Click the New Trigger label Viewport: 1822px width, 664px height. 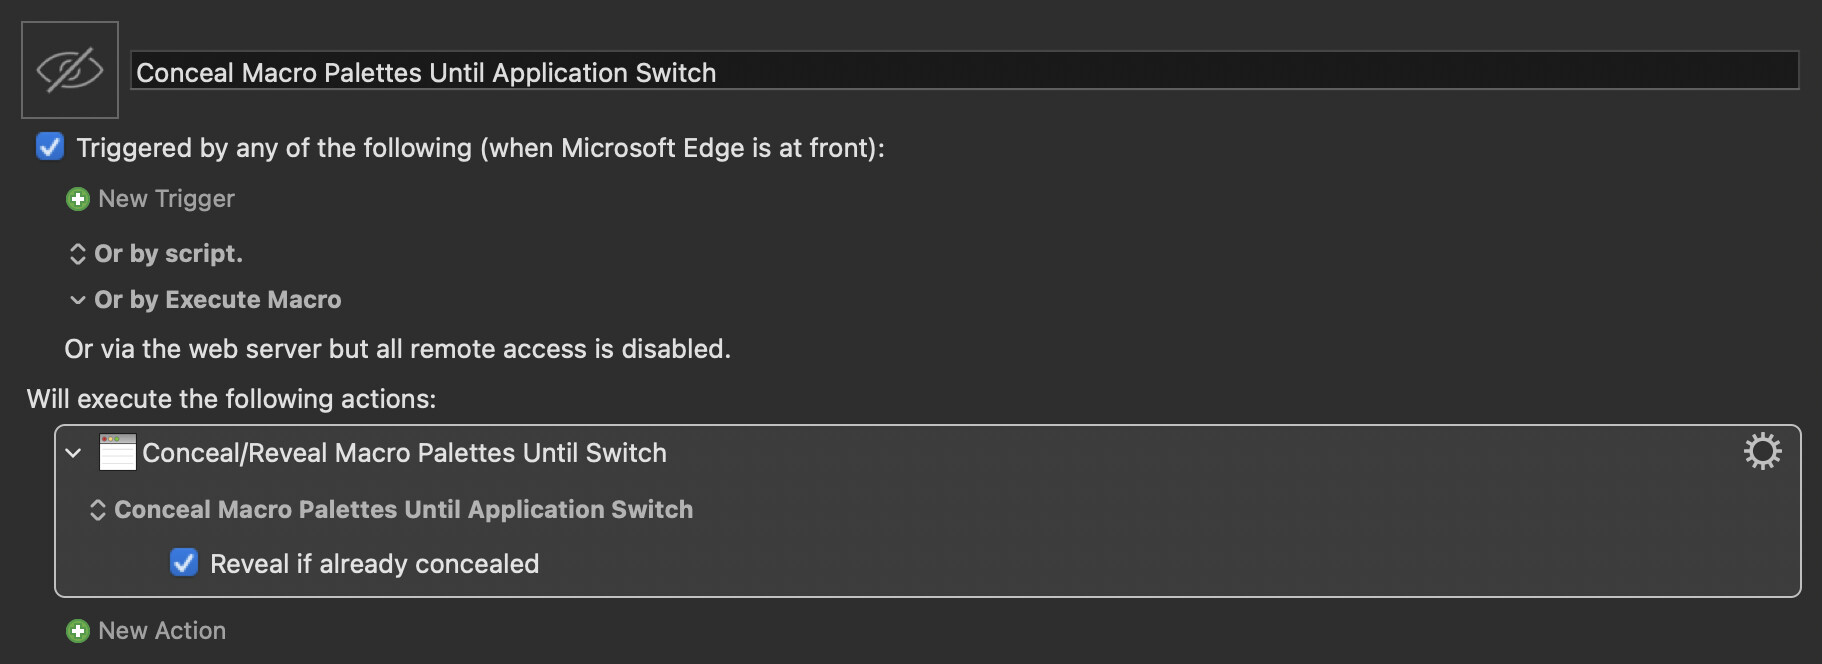click(x=166, y=199)
